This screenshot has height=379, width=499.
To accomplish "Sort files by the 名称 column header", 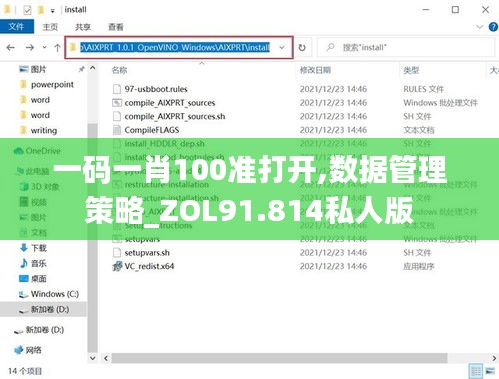I will point(119,70).
